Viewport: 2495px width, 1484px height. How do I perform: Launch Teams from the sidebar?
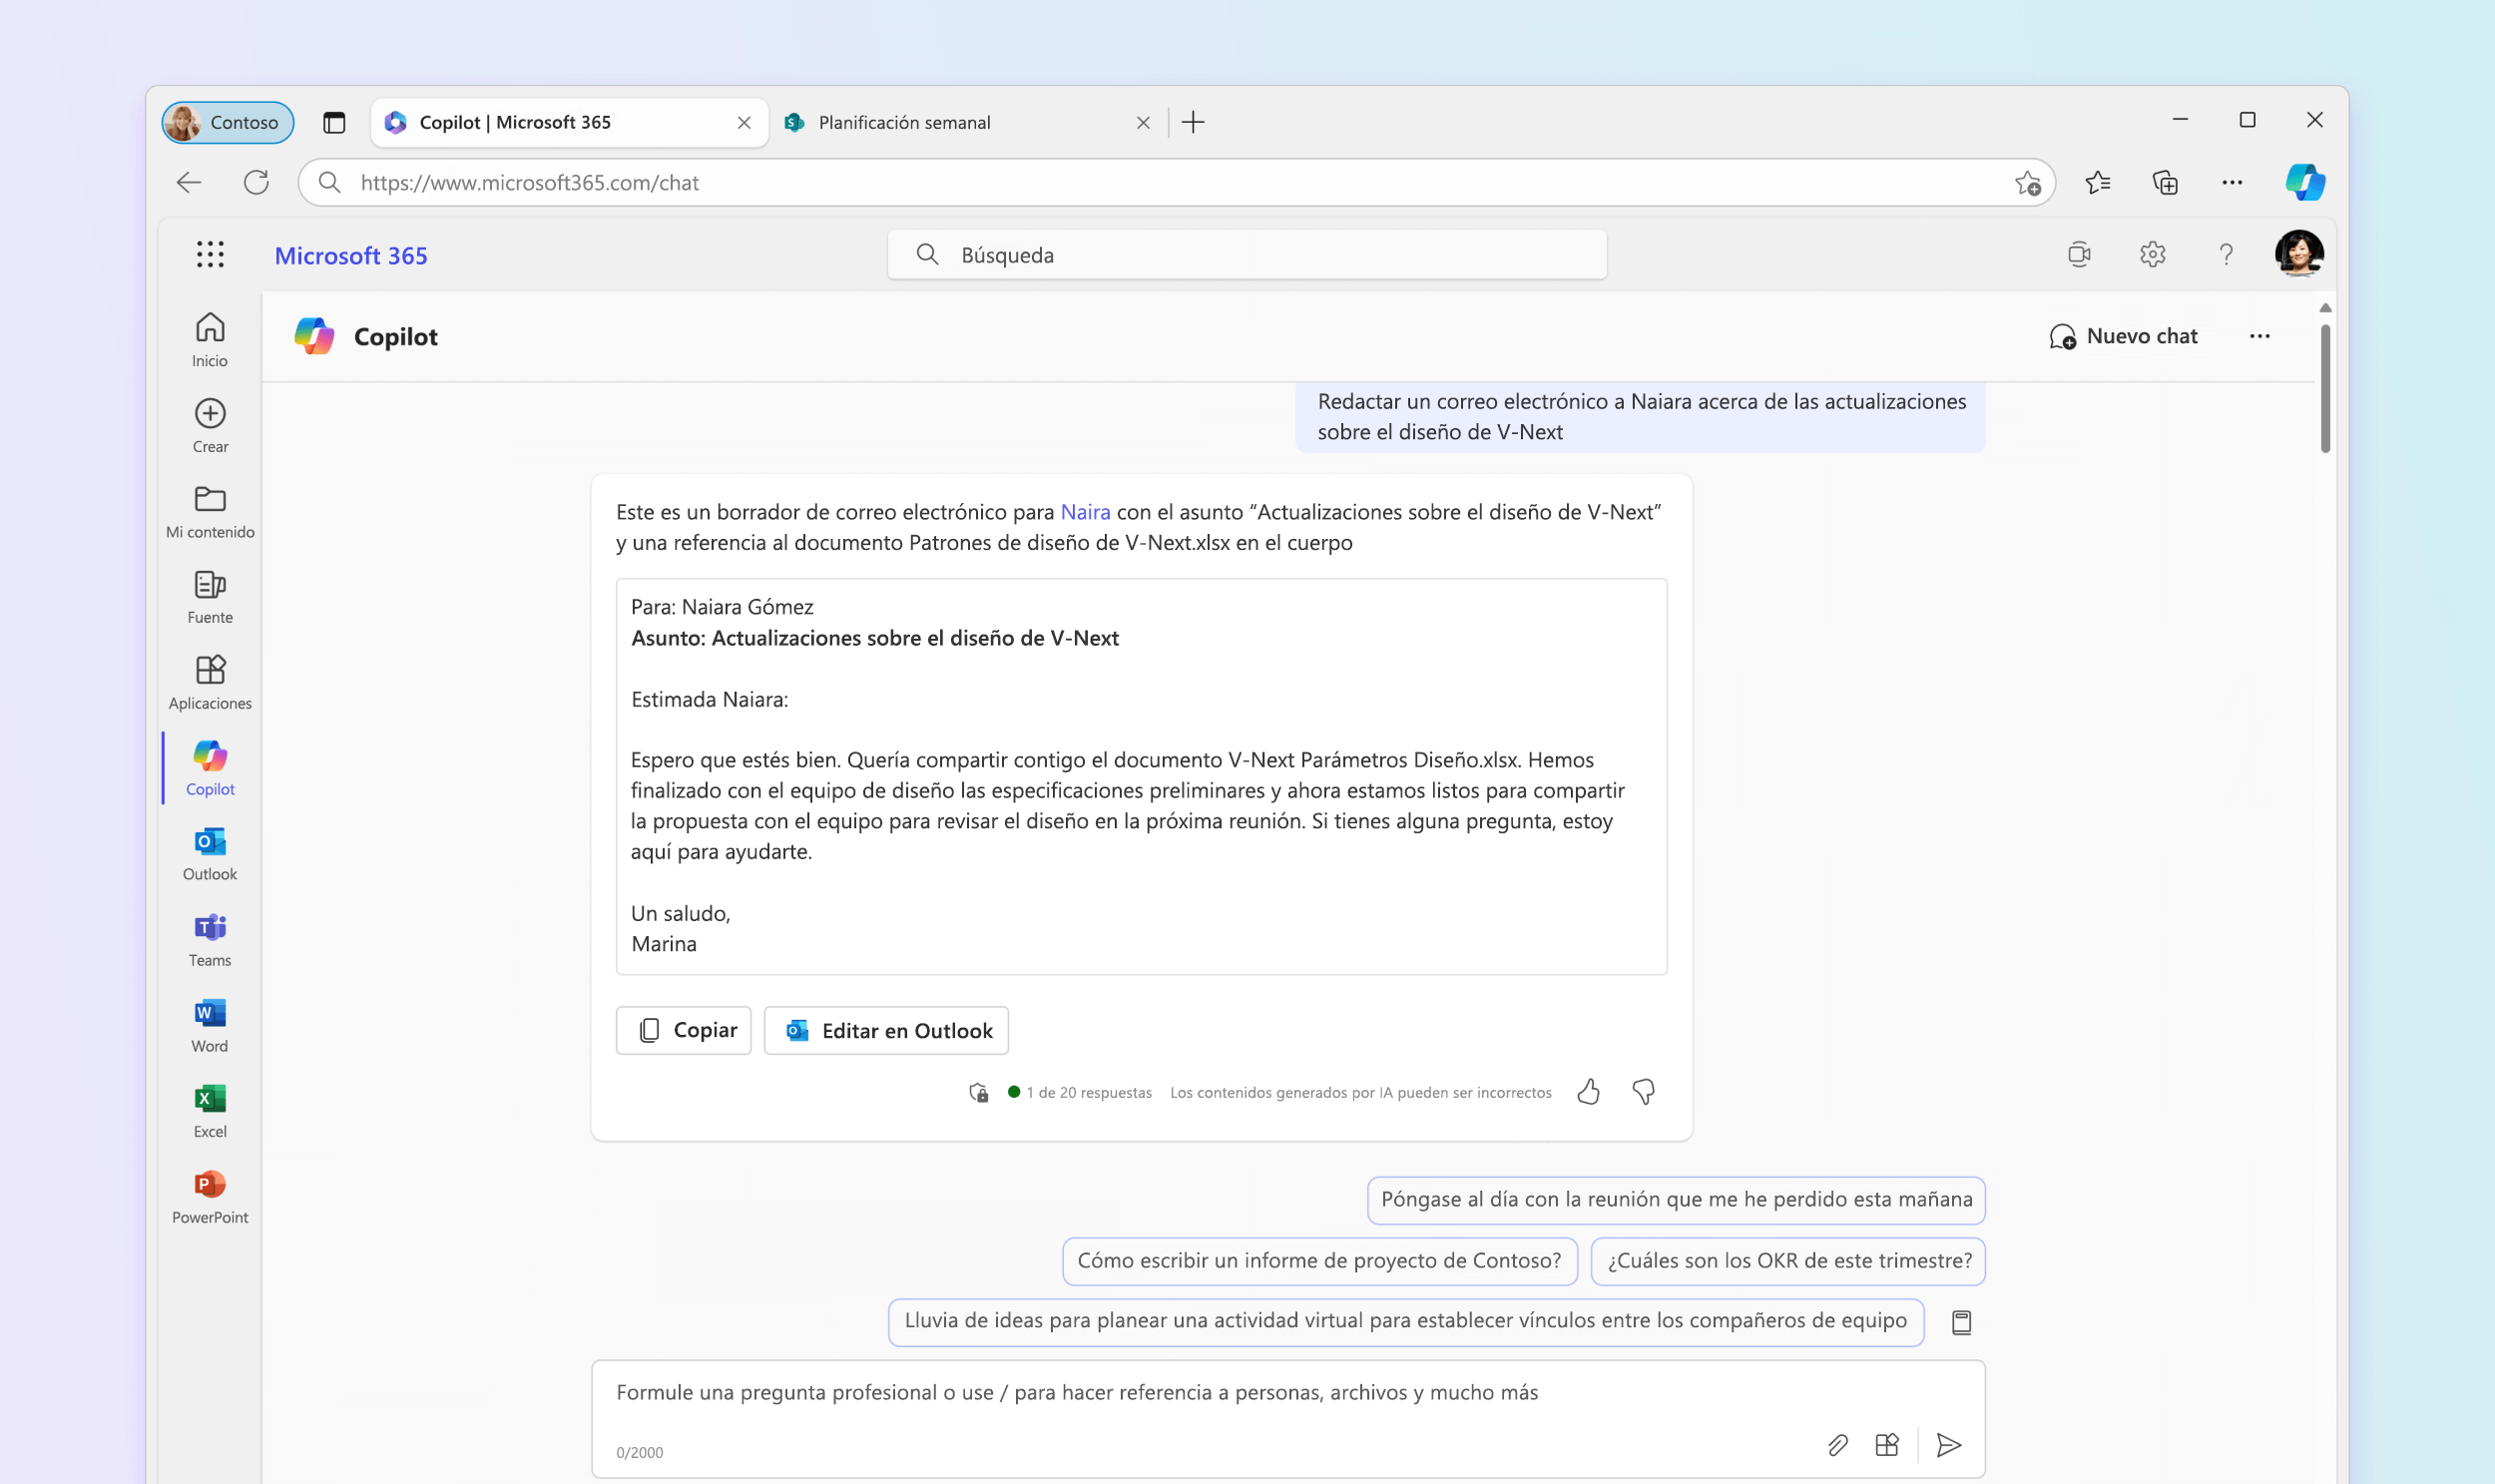pyautogui.click(x=210, y=940)
